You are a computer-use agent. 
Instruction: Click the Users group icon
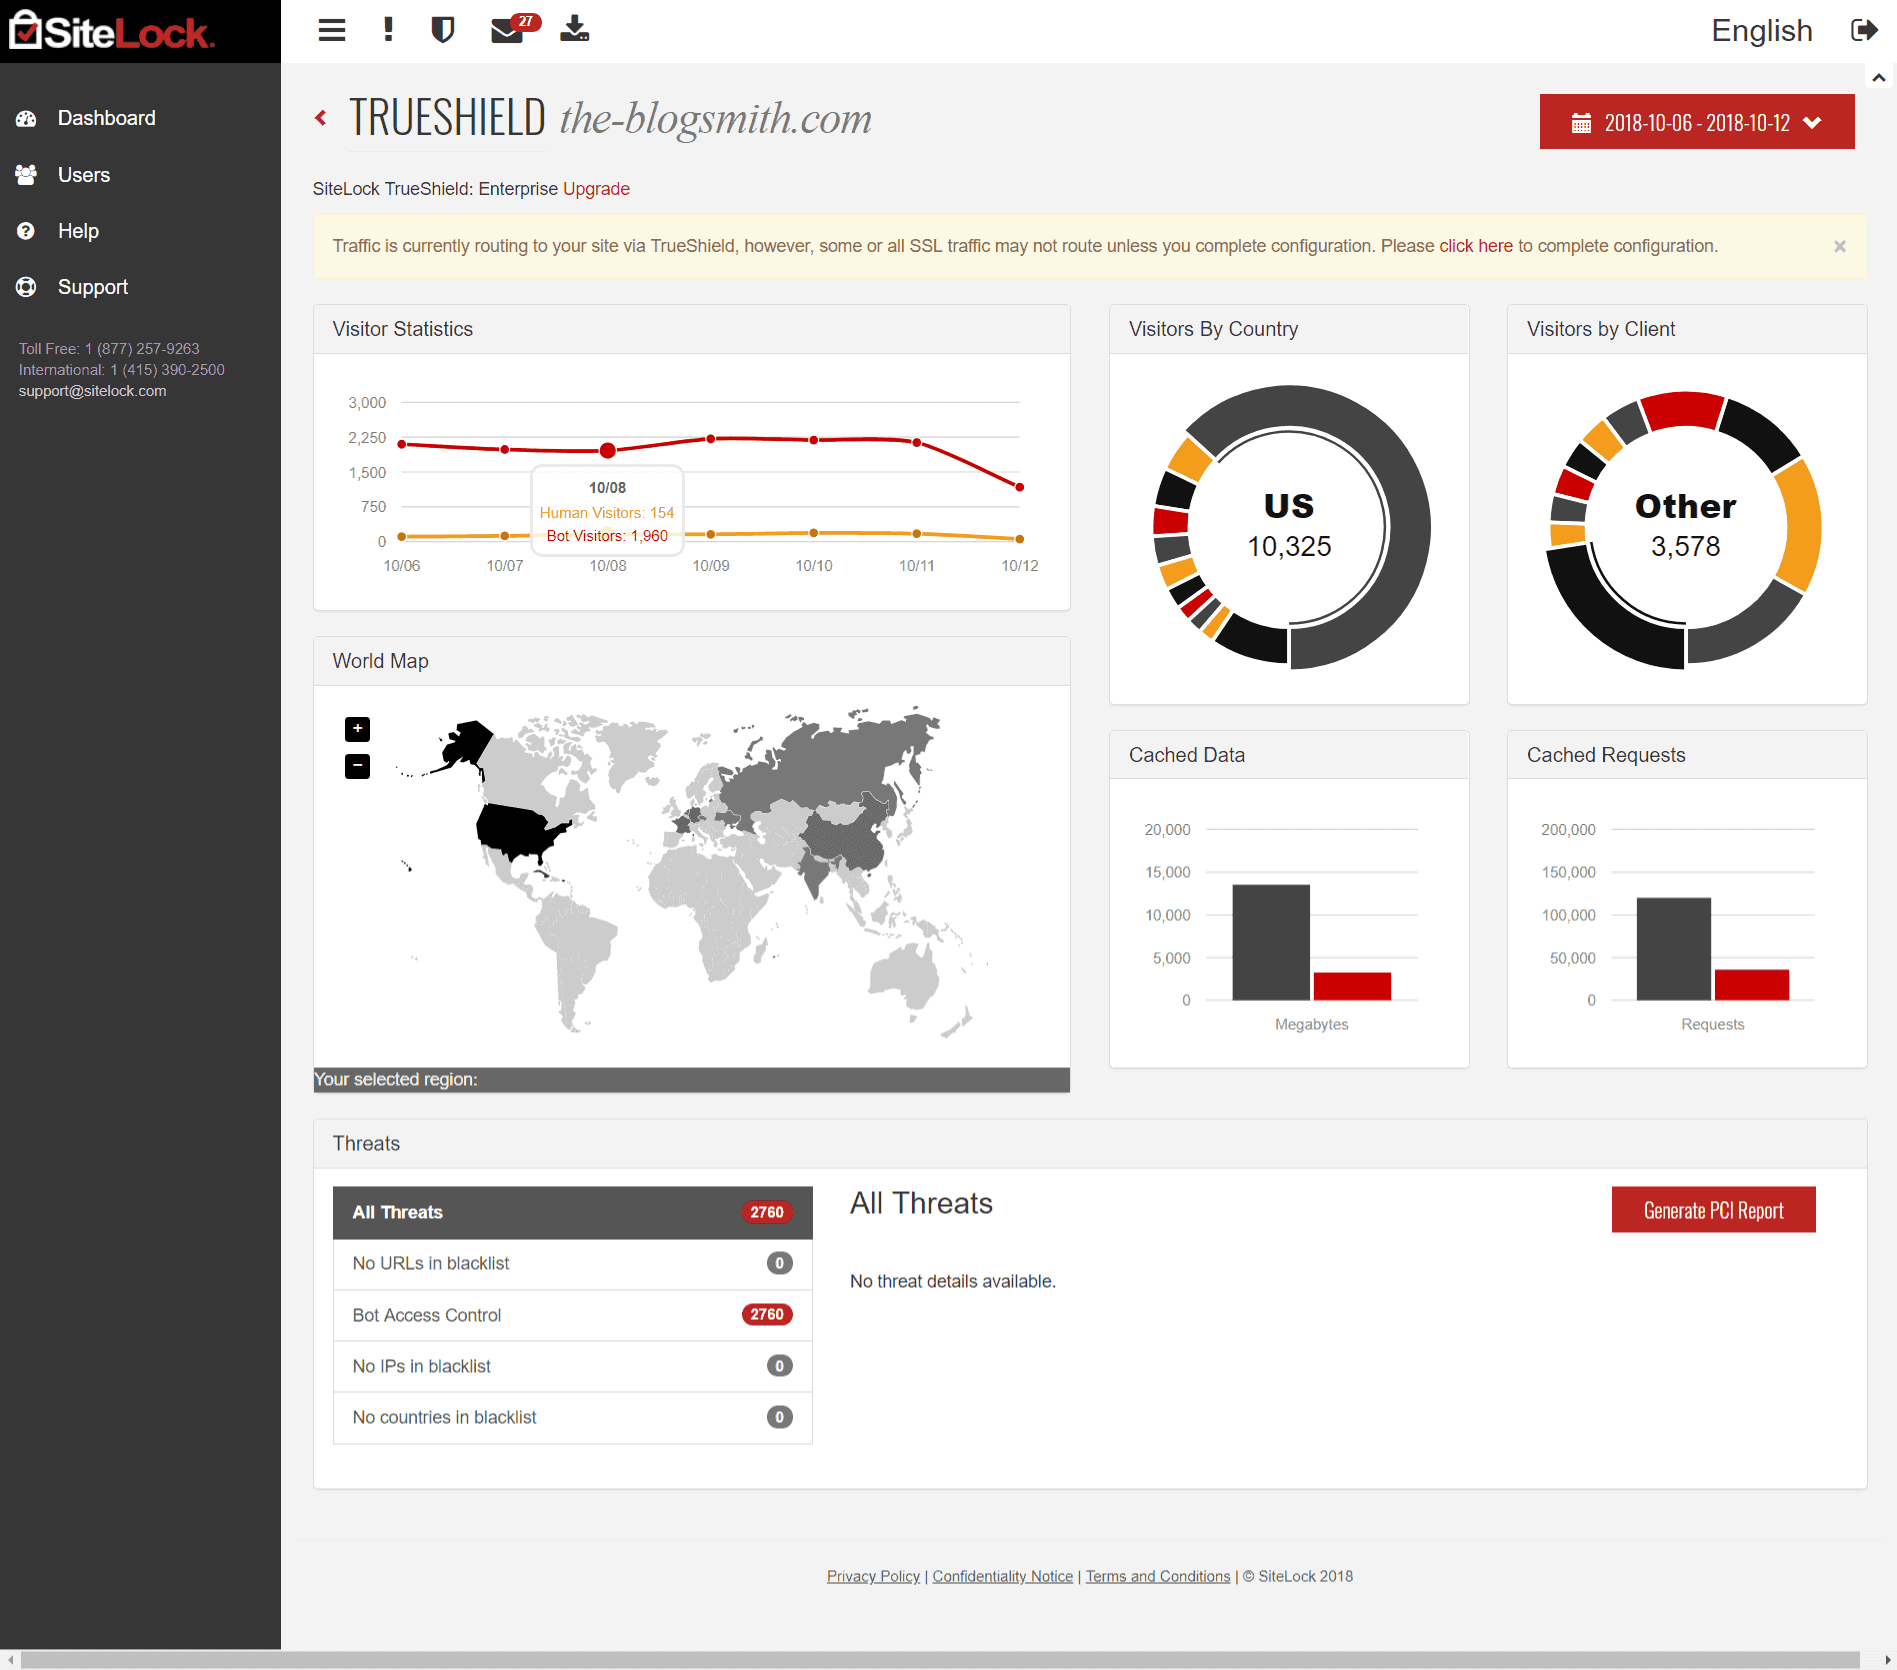coord(26,175)
